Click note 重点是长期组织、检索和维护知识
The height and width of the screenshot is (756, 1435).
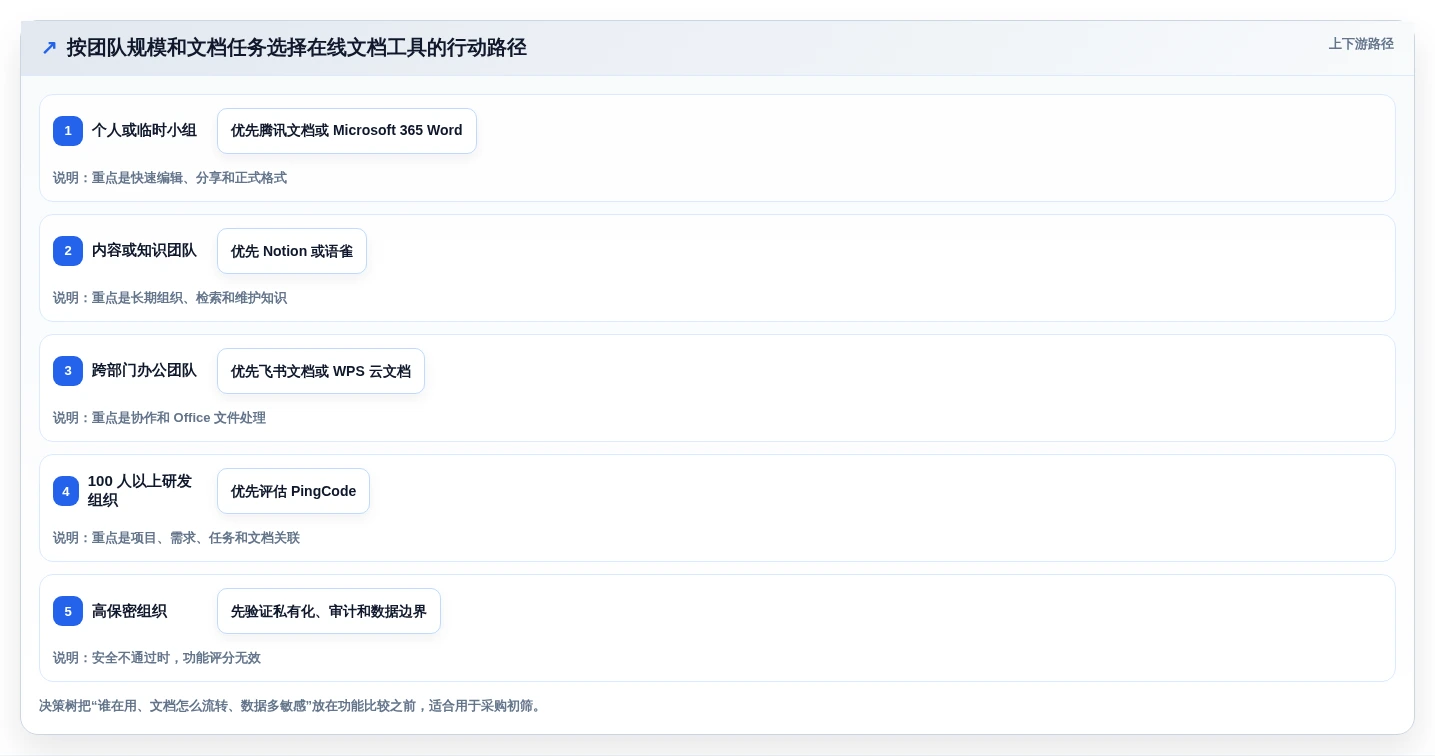tap(170, 298)
